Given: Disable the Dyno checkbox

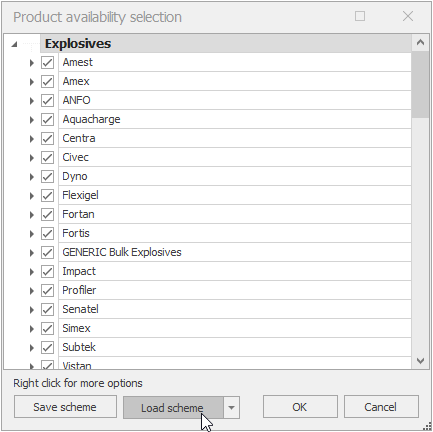Looking at the screenshot, I should click(47, 176).
